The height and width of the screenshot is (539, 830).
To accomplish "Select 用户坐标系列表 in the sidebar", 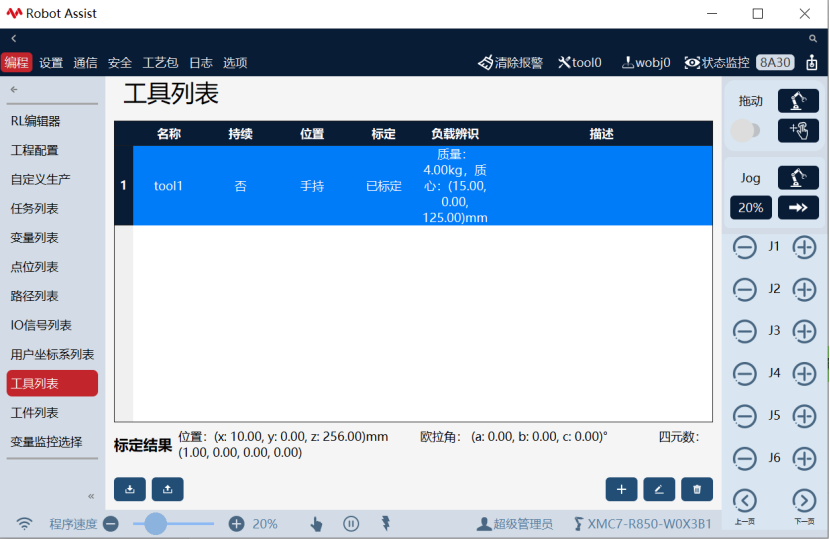I will [52, 354].
